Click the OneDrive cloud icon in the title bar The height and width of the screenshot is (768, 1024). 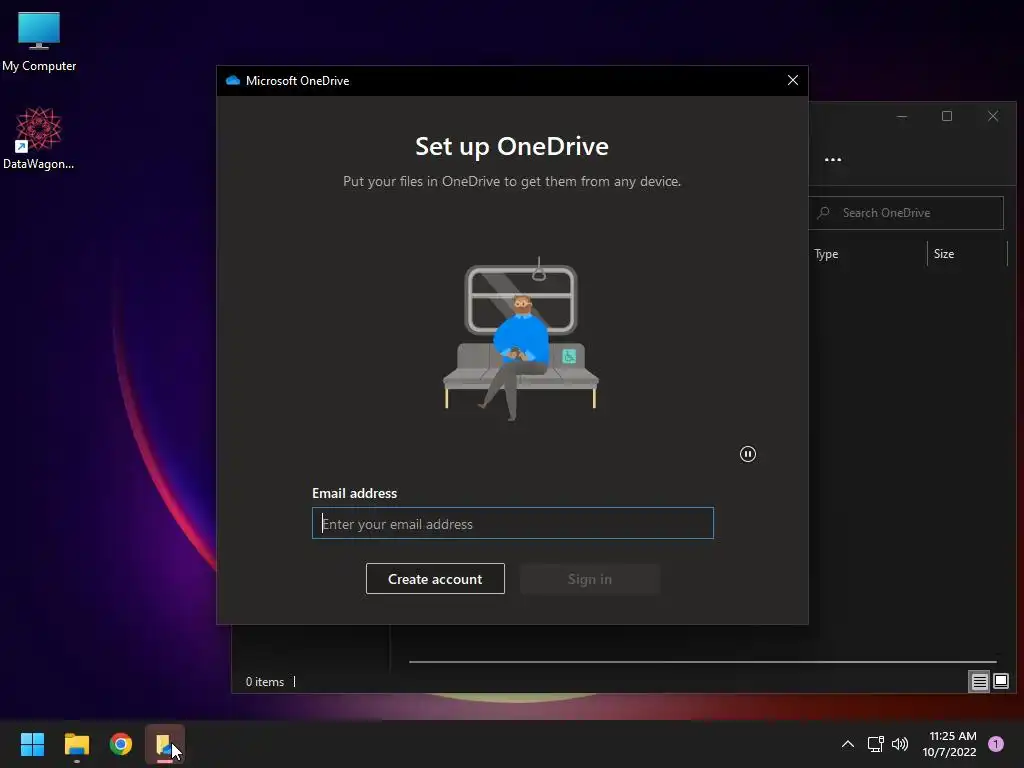232,80
